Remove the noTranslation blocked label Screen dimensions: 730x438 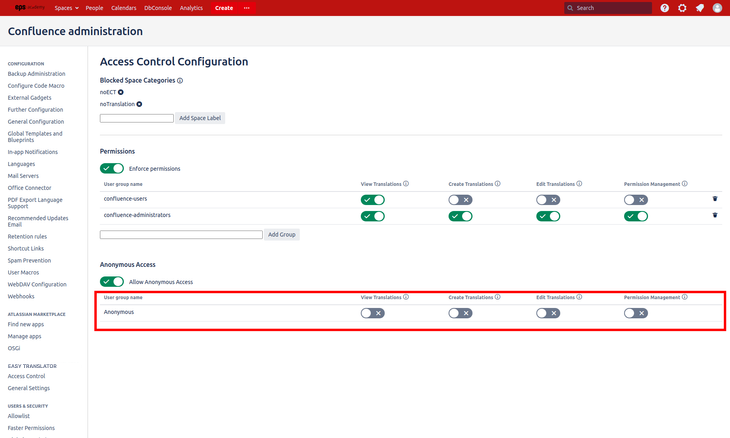click(x=139, y=104)
